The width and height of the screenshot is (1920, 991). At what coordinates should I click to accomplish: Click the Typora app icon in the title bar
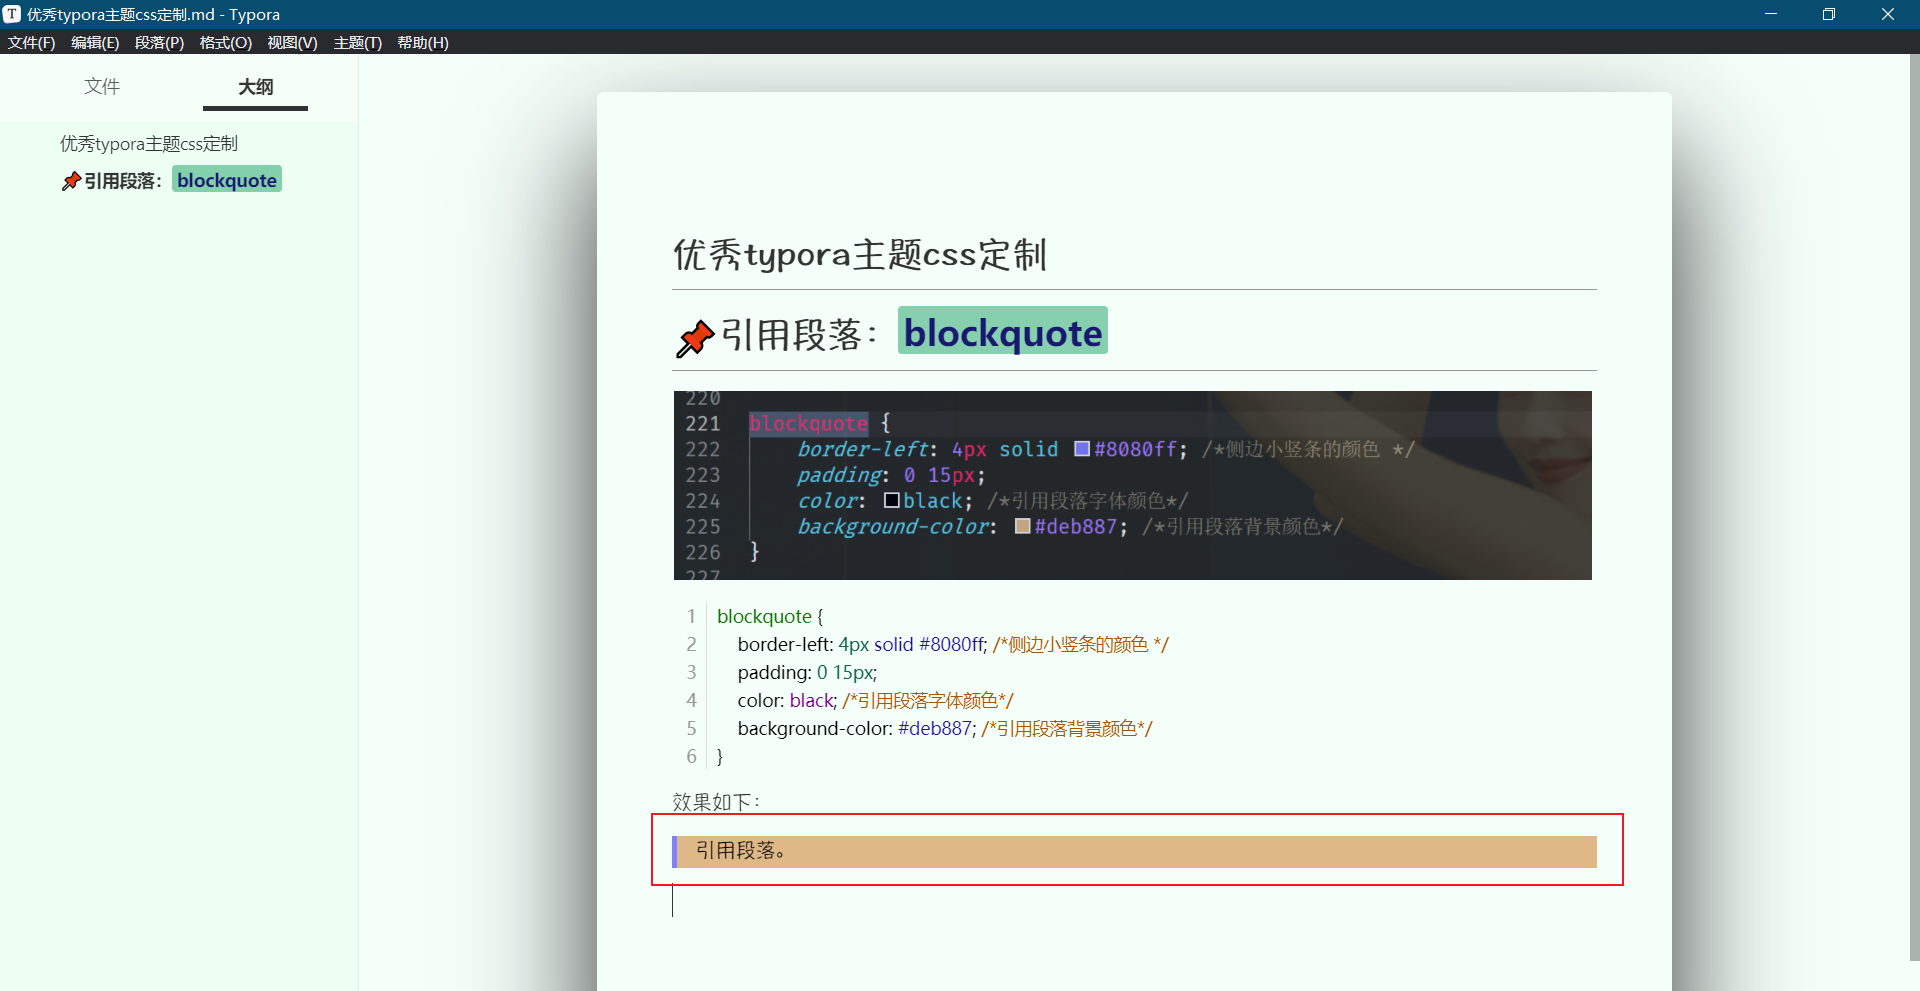(x=12, y=14)
